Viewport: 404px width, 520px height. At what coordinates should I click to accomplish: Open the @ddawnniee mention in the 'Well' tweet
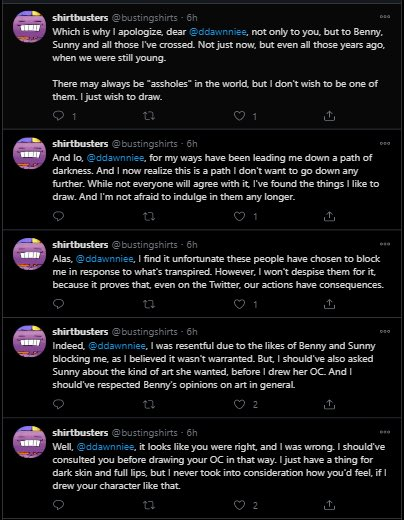pos(105,446)
